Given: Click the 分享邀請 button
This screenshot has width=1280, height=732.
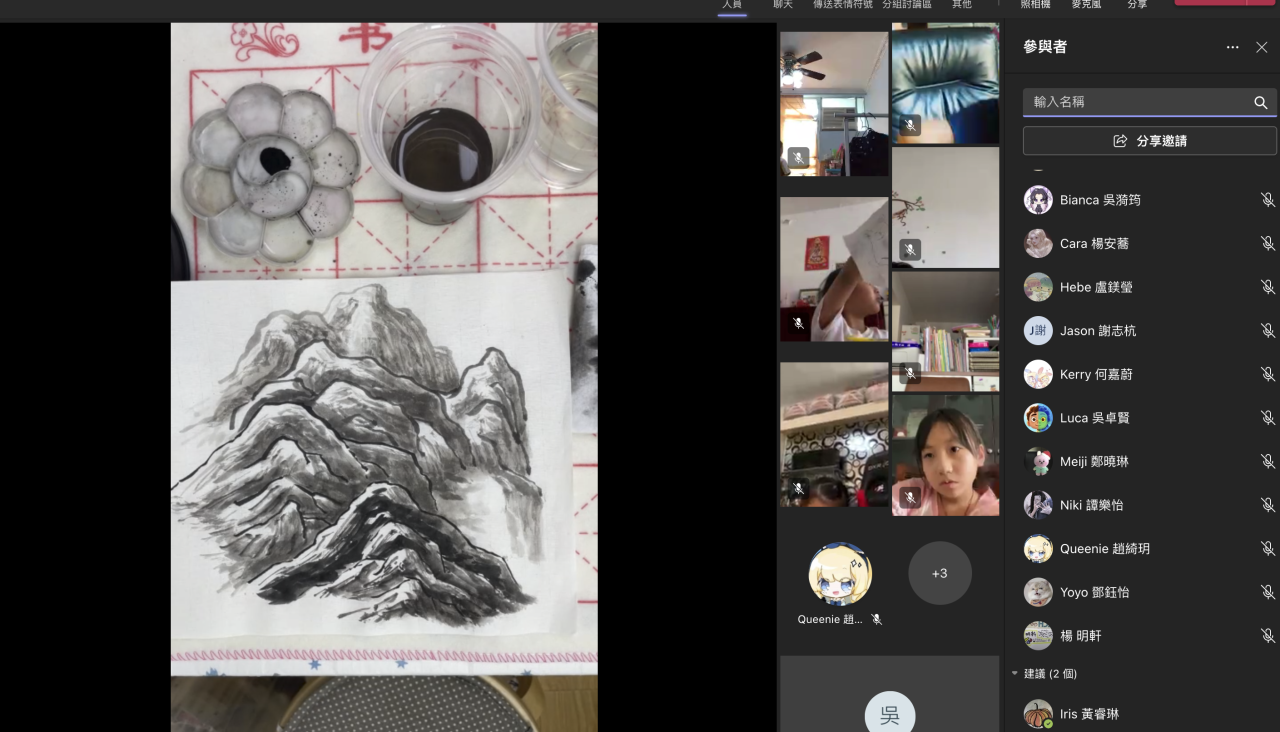Looking at the screenshot, I should 1149,141.
